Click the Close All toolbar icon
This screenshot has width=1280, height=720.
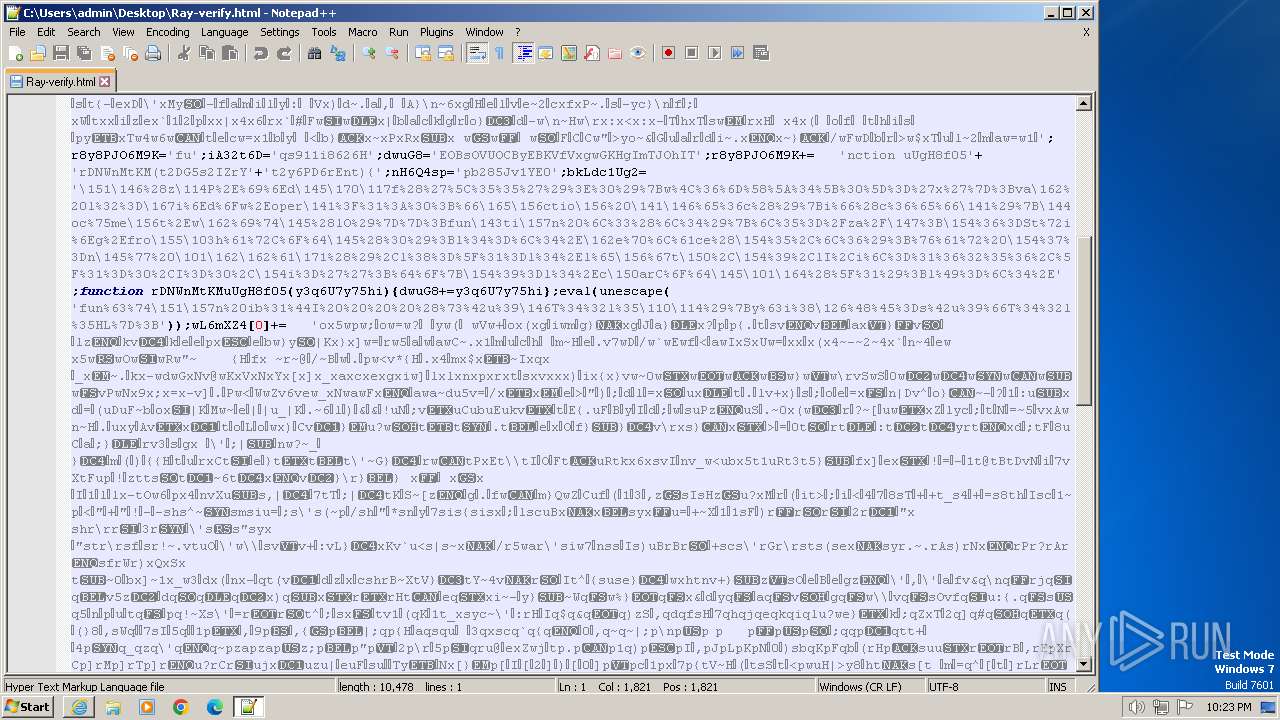[x=130, y=53]
